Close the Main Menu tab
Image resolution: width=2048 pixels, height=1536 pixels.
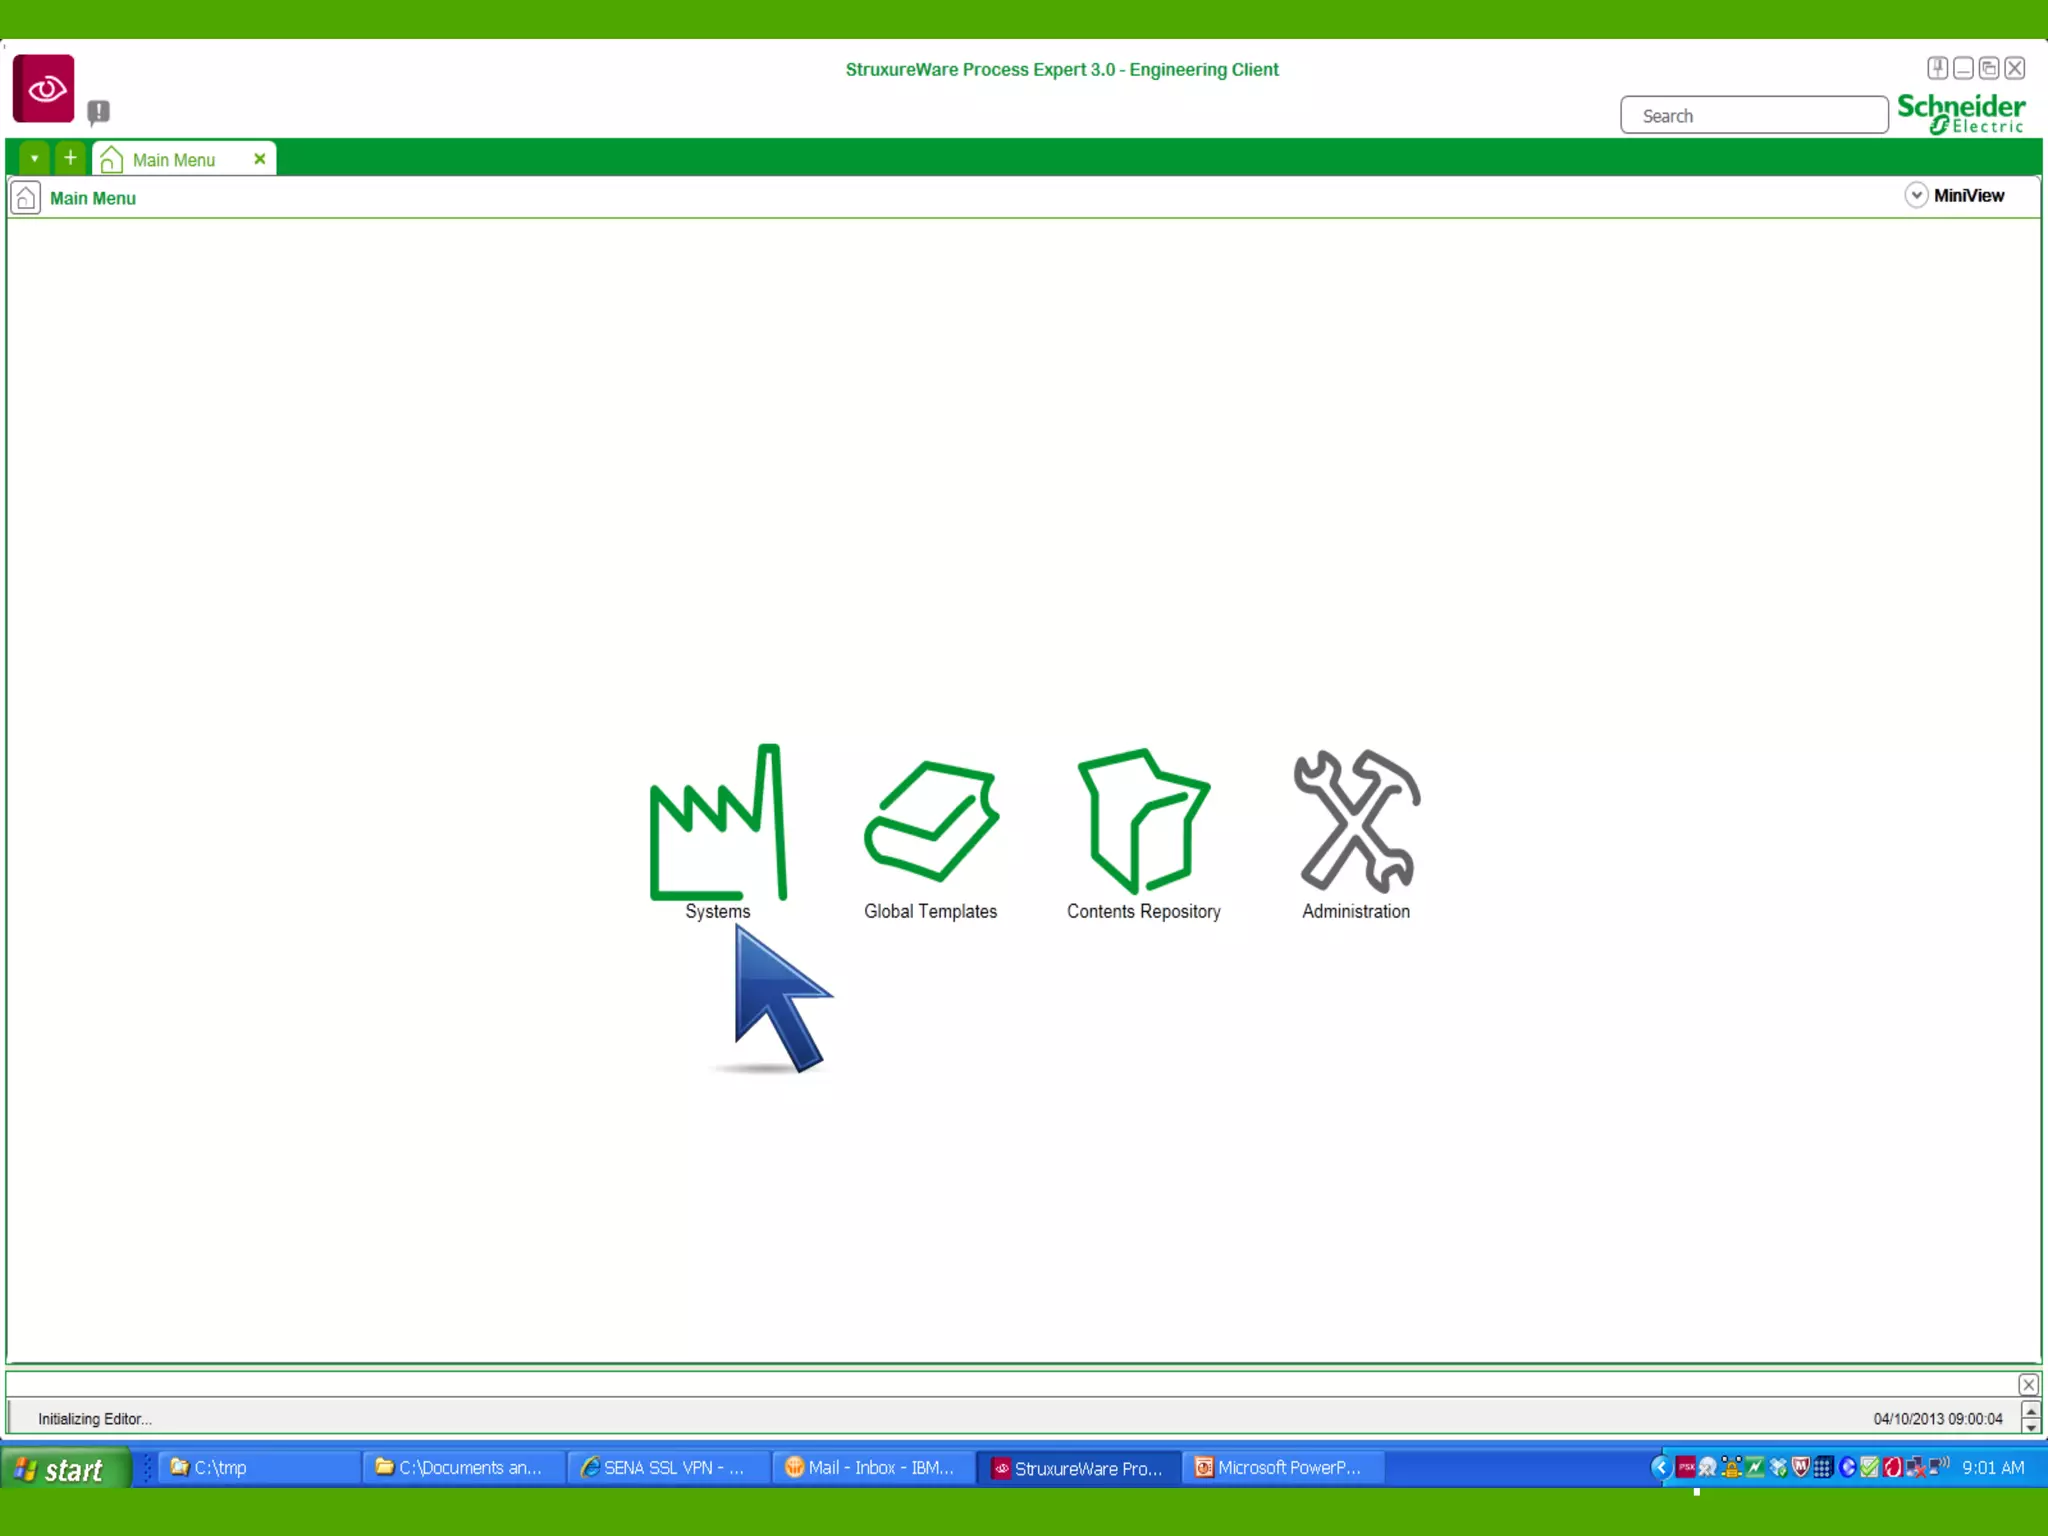[260, 159]
